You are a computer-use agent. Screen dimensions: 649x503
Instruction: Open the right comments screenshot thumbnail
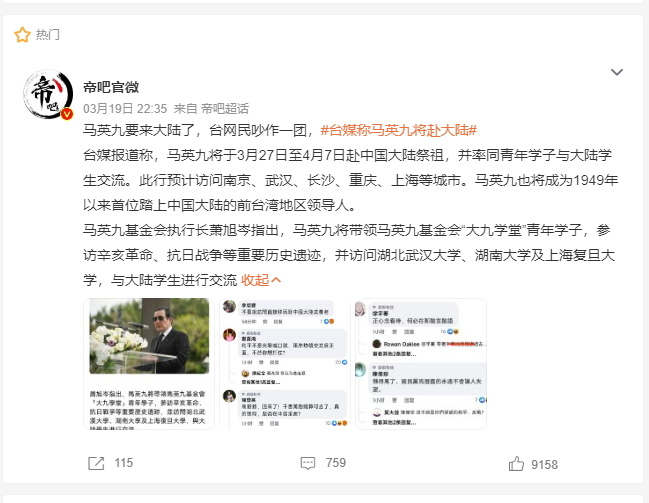tap(421, 363)
